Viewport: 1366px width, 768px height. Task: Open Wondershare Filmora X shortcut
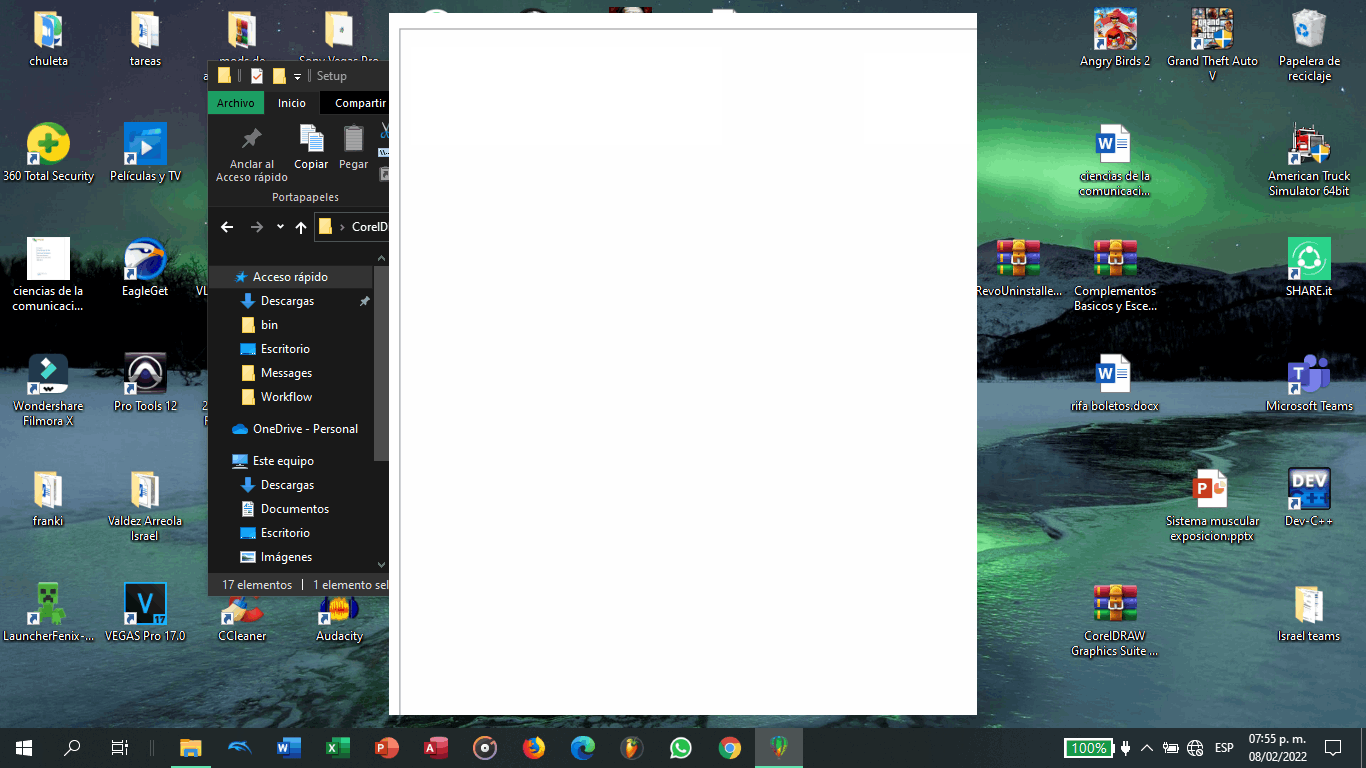[x=48, y=390]
